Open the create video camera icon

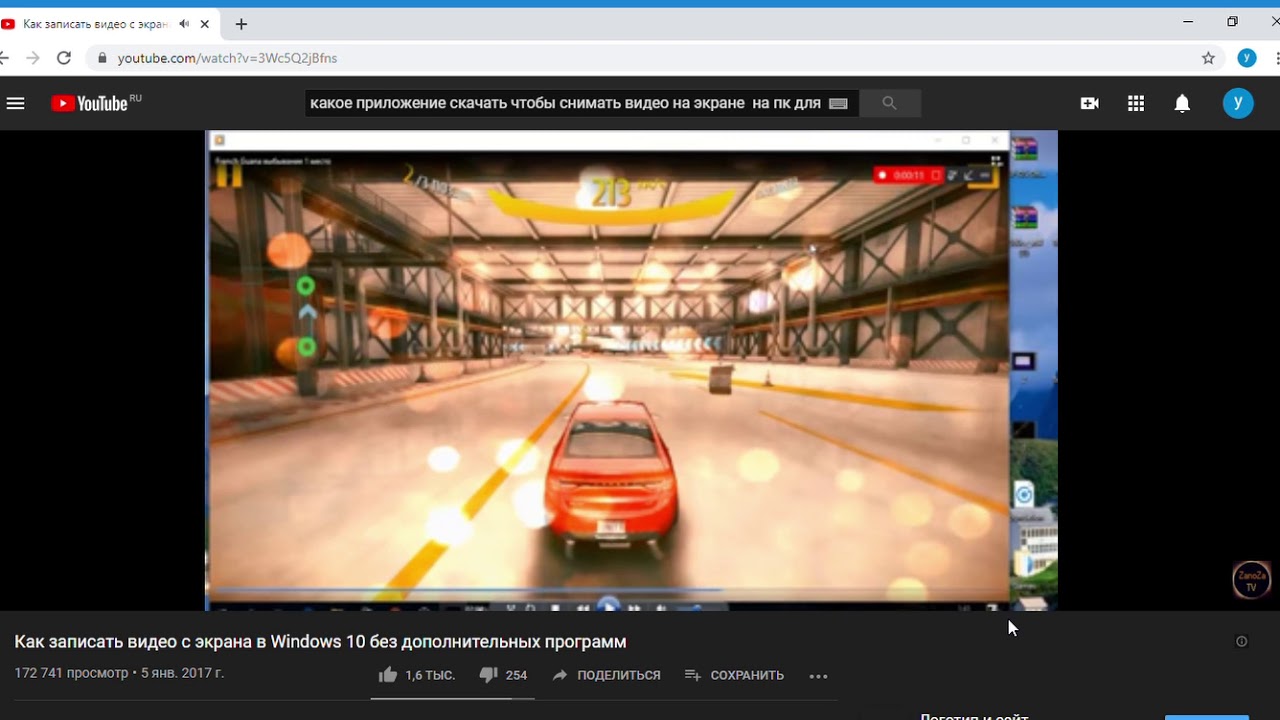point(1090,103)
